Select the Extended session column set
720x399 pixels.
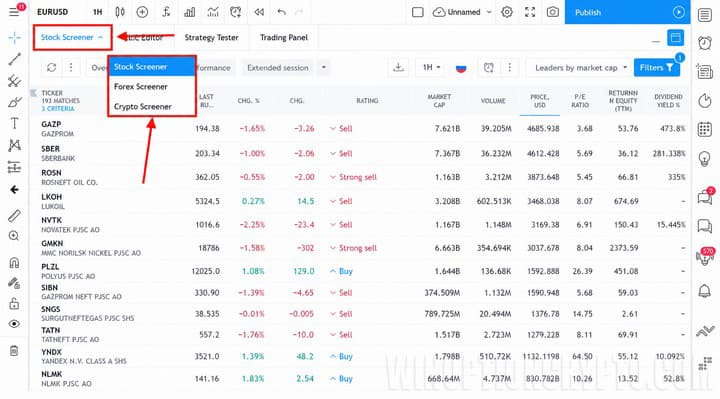coord(277,67)
